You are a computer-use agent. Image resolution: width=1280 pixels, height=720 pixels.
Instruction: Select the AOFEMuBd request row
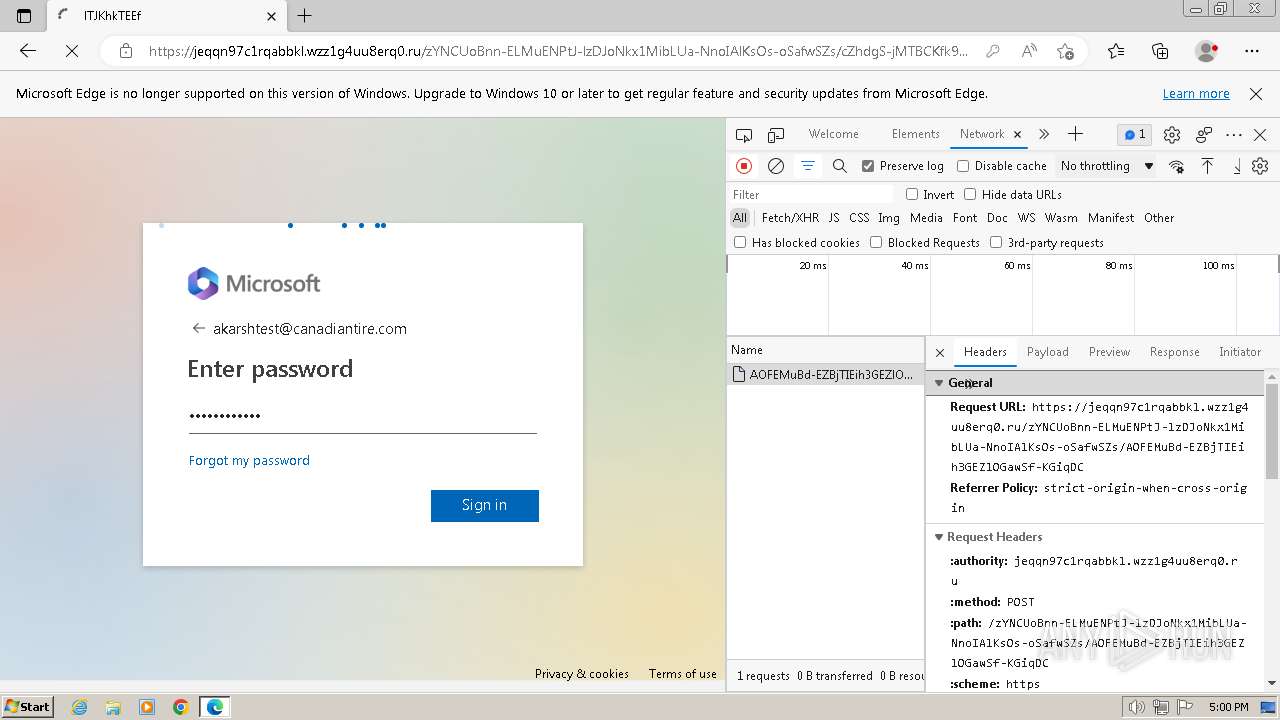(x=825, y=375)
